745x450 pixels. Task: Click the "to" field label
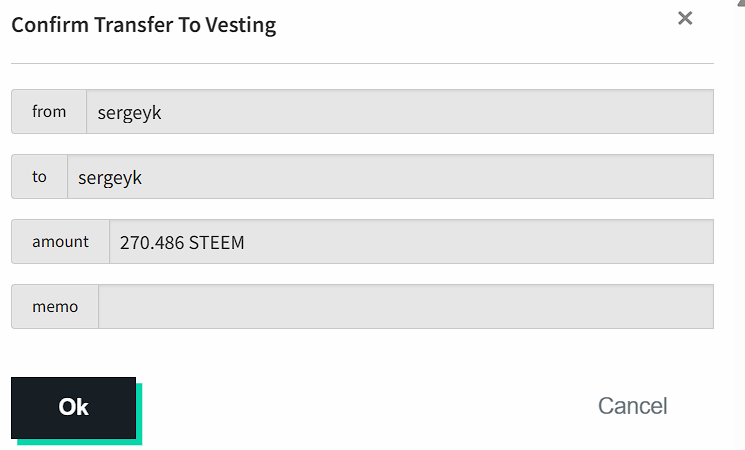39,177
